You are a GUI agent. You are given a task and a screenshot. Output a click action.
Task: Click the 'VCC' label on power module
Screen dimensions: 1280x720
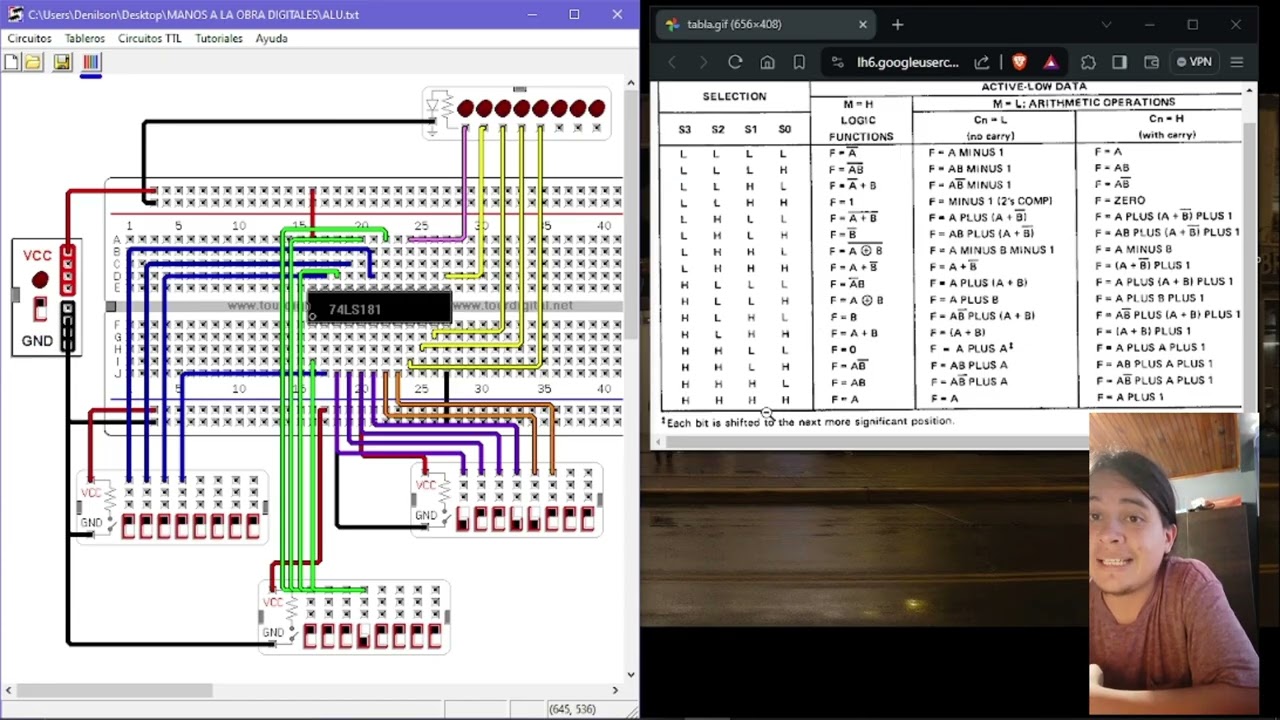(x=37, y=255)
